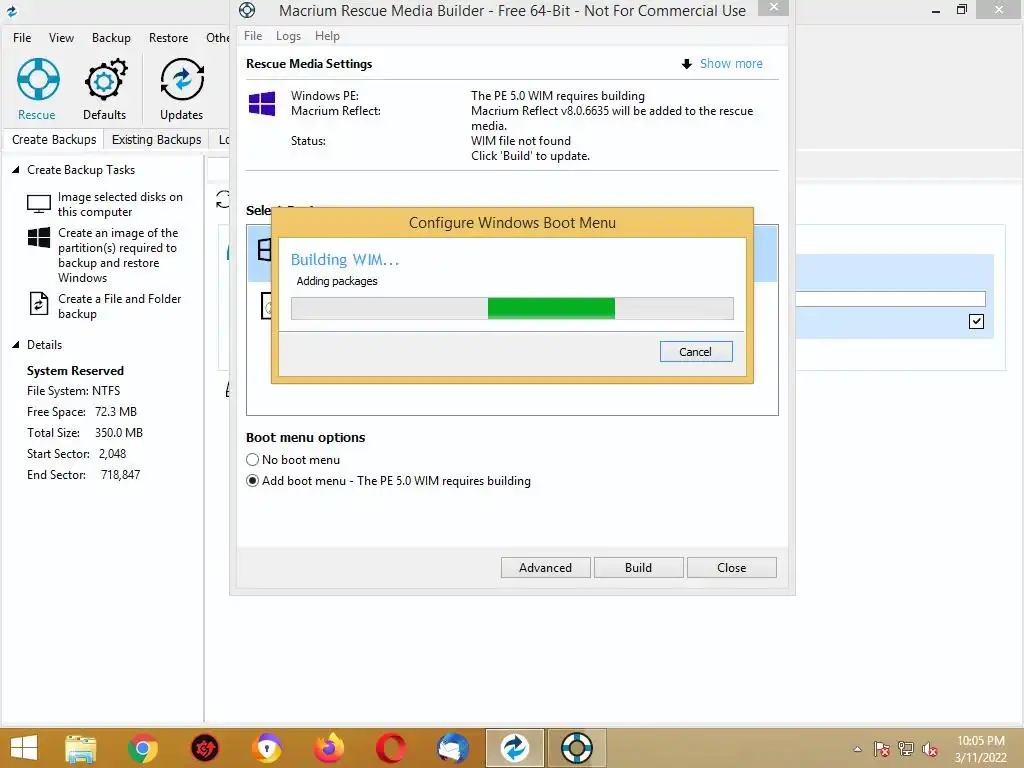Open the Windows Start button

point(24,748)
